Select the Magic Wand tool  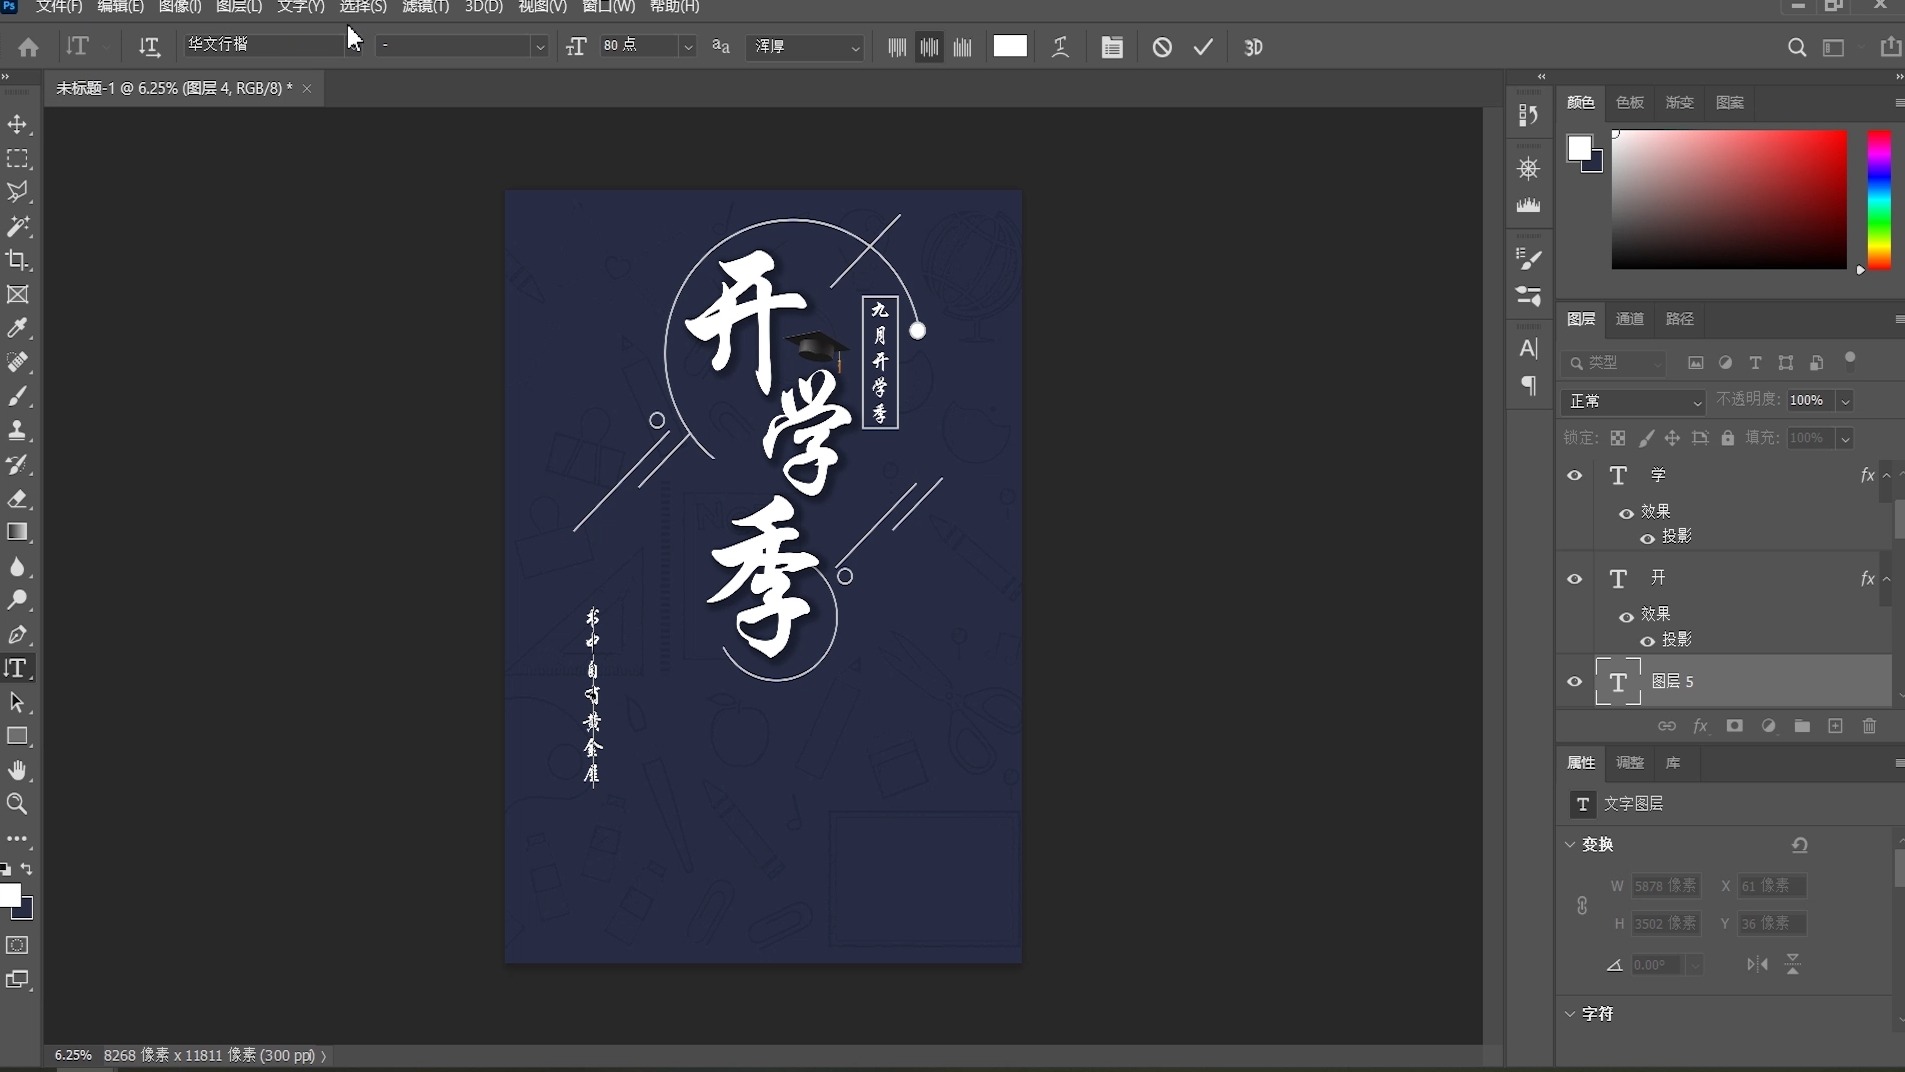[18, 226]
